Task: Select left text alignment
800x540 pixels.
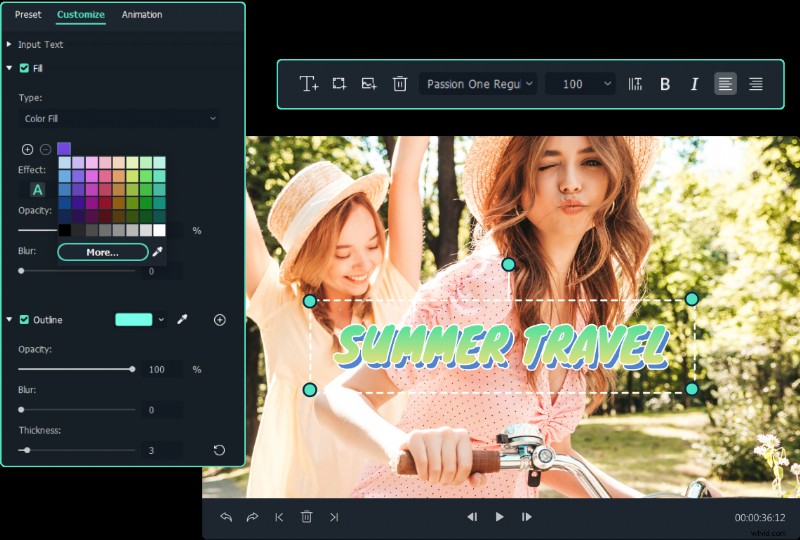Action: point(725,84)
